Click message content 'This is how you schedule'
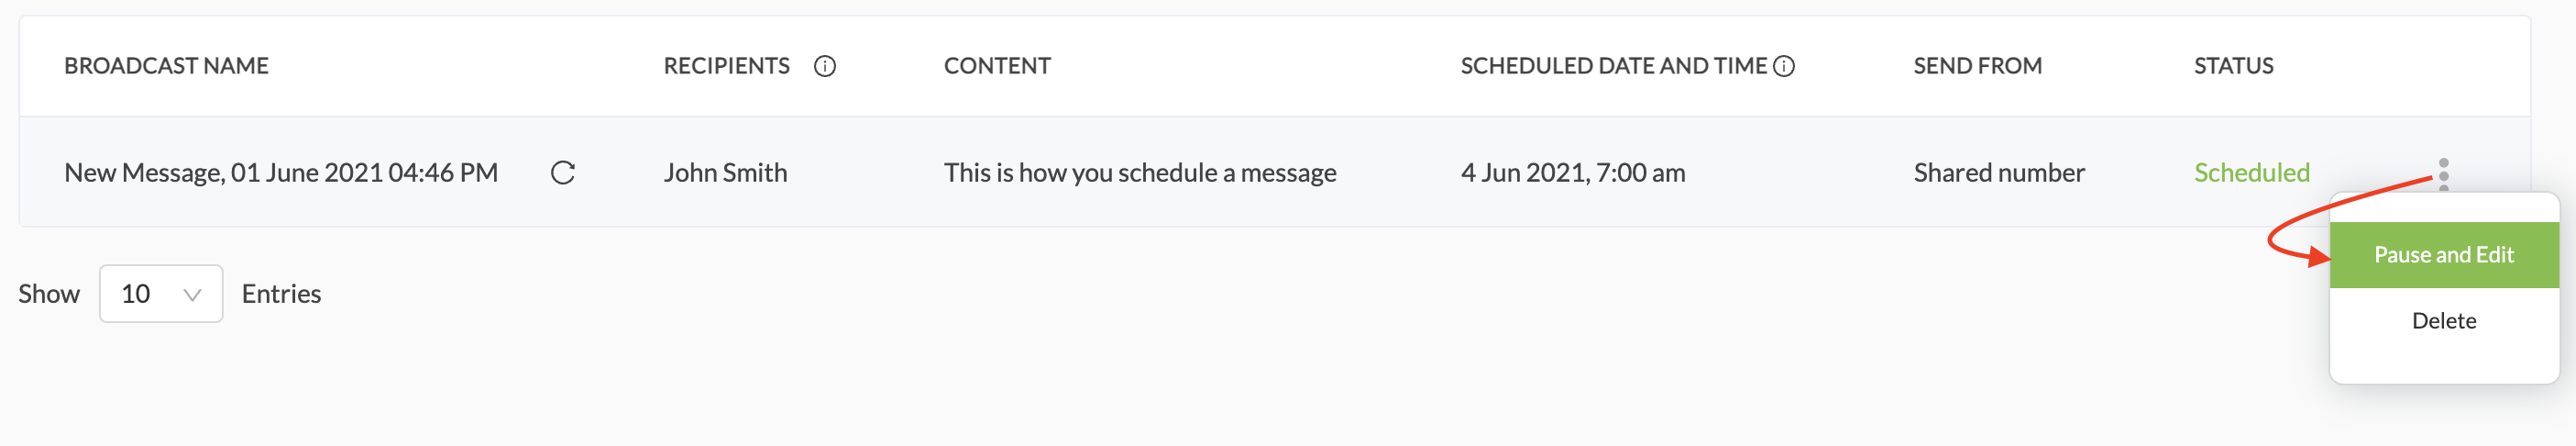The width and height of the screenshot is (2576, 446). pos(1139,173)
